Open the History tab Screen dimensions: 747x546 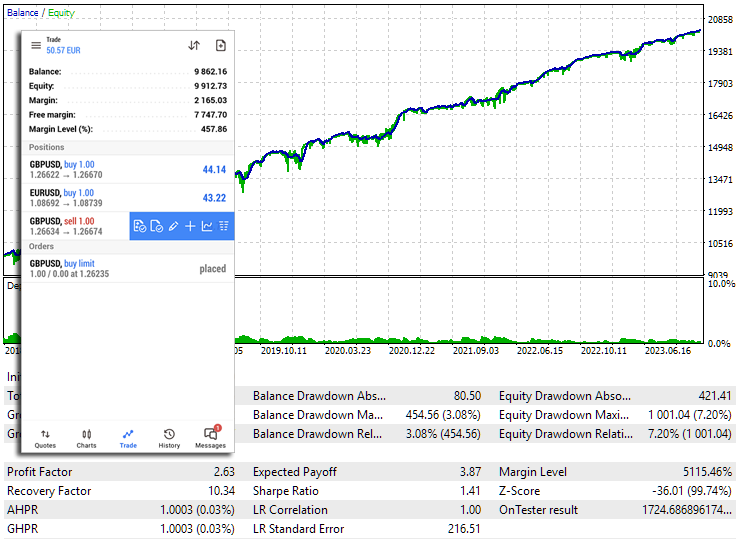(169, 438)
